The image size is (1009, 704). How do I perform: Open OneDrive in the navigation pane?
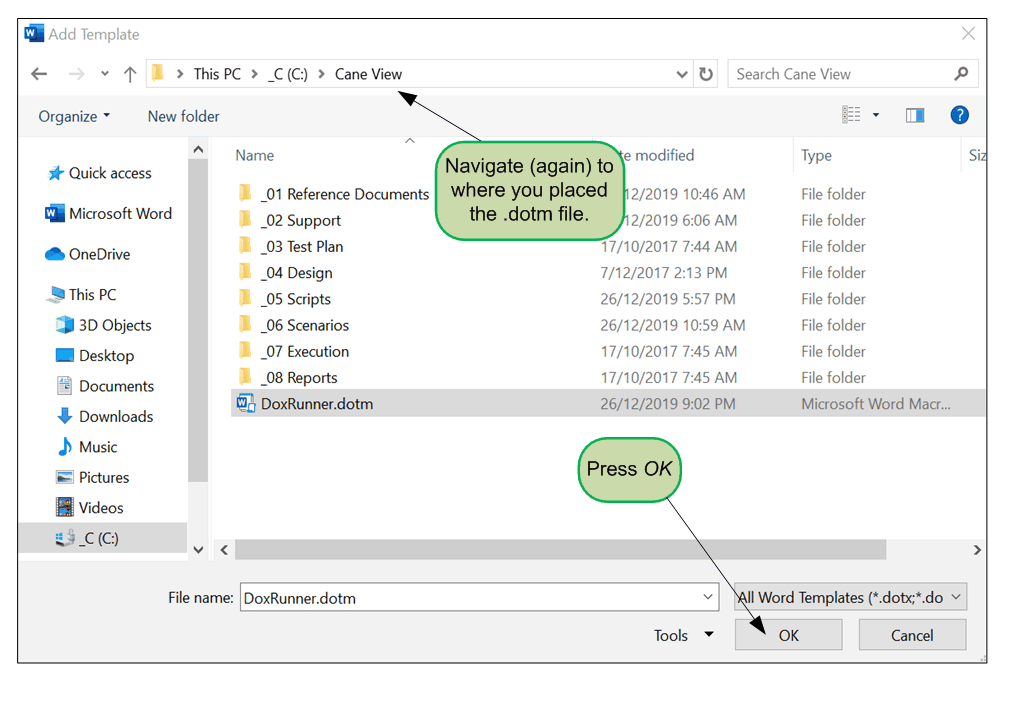(x=88, y=254)
